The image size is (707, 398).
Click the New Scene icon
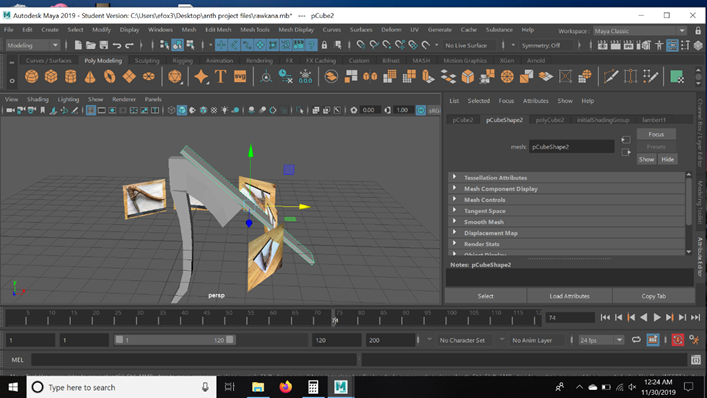pos(78,45)
